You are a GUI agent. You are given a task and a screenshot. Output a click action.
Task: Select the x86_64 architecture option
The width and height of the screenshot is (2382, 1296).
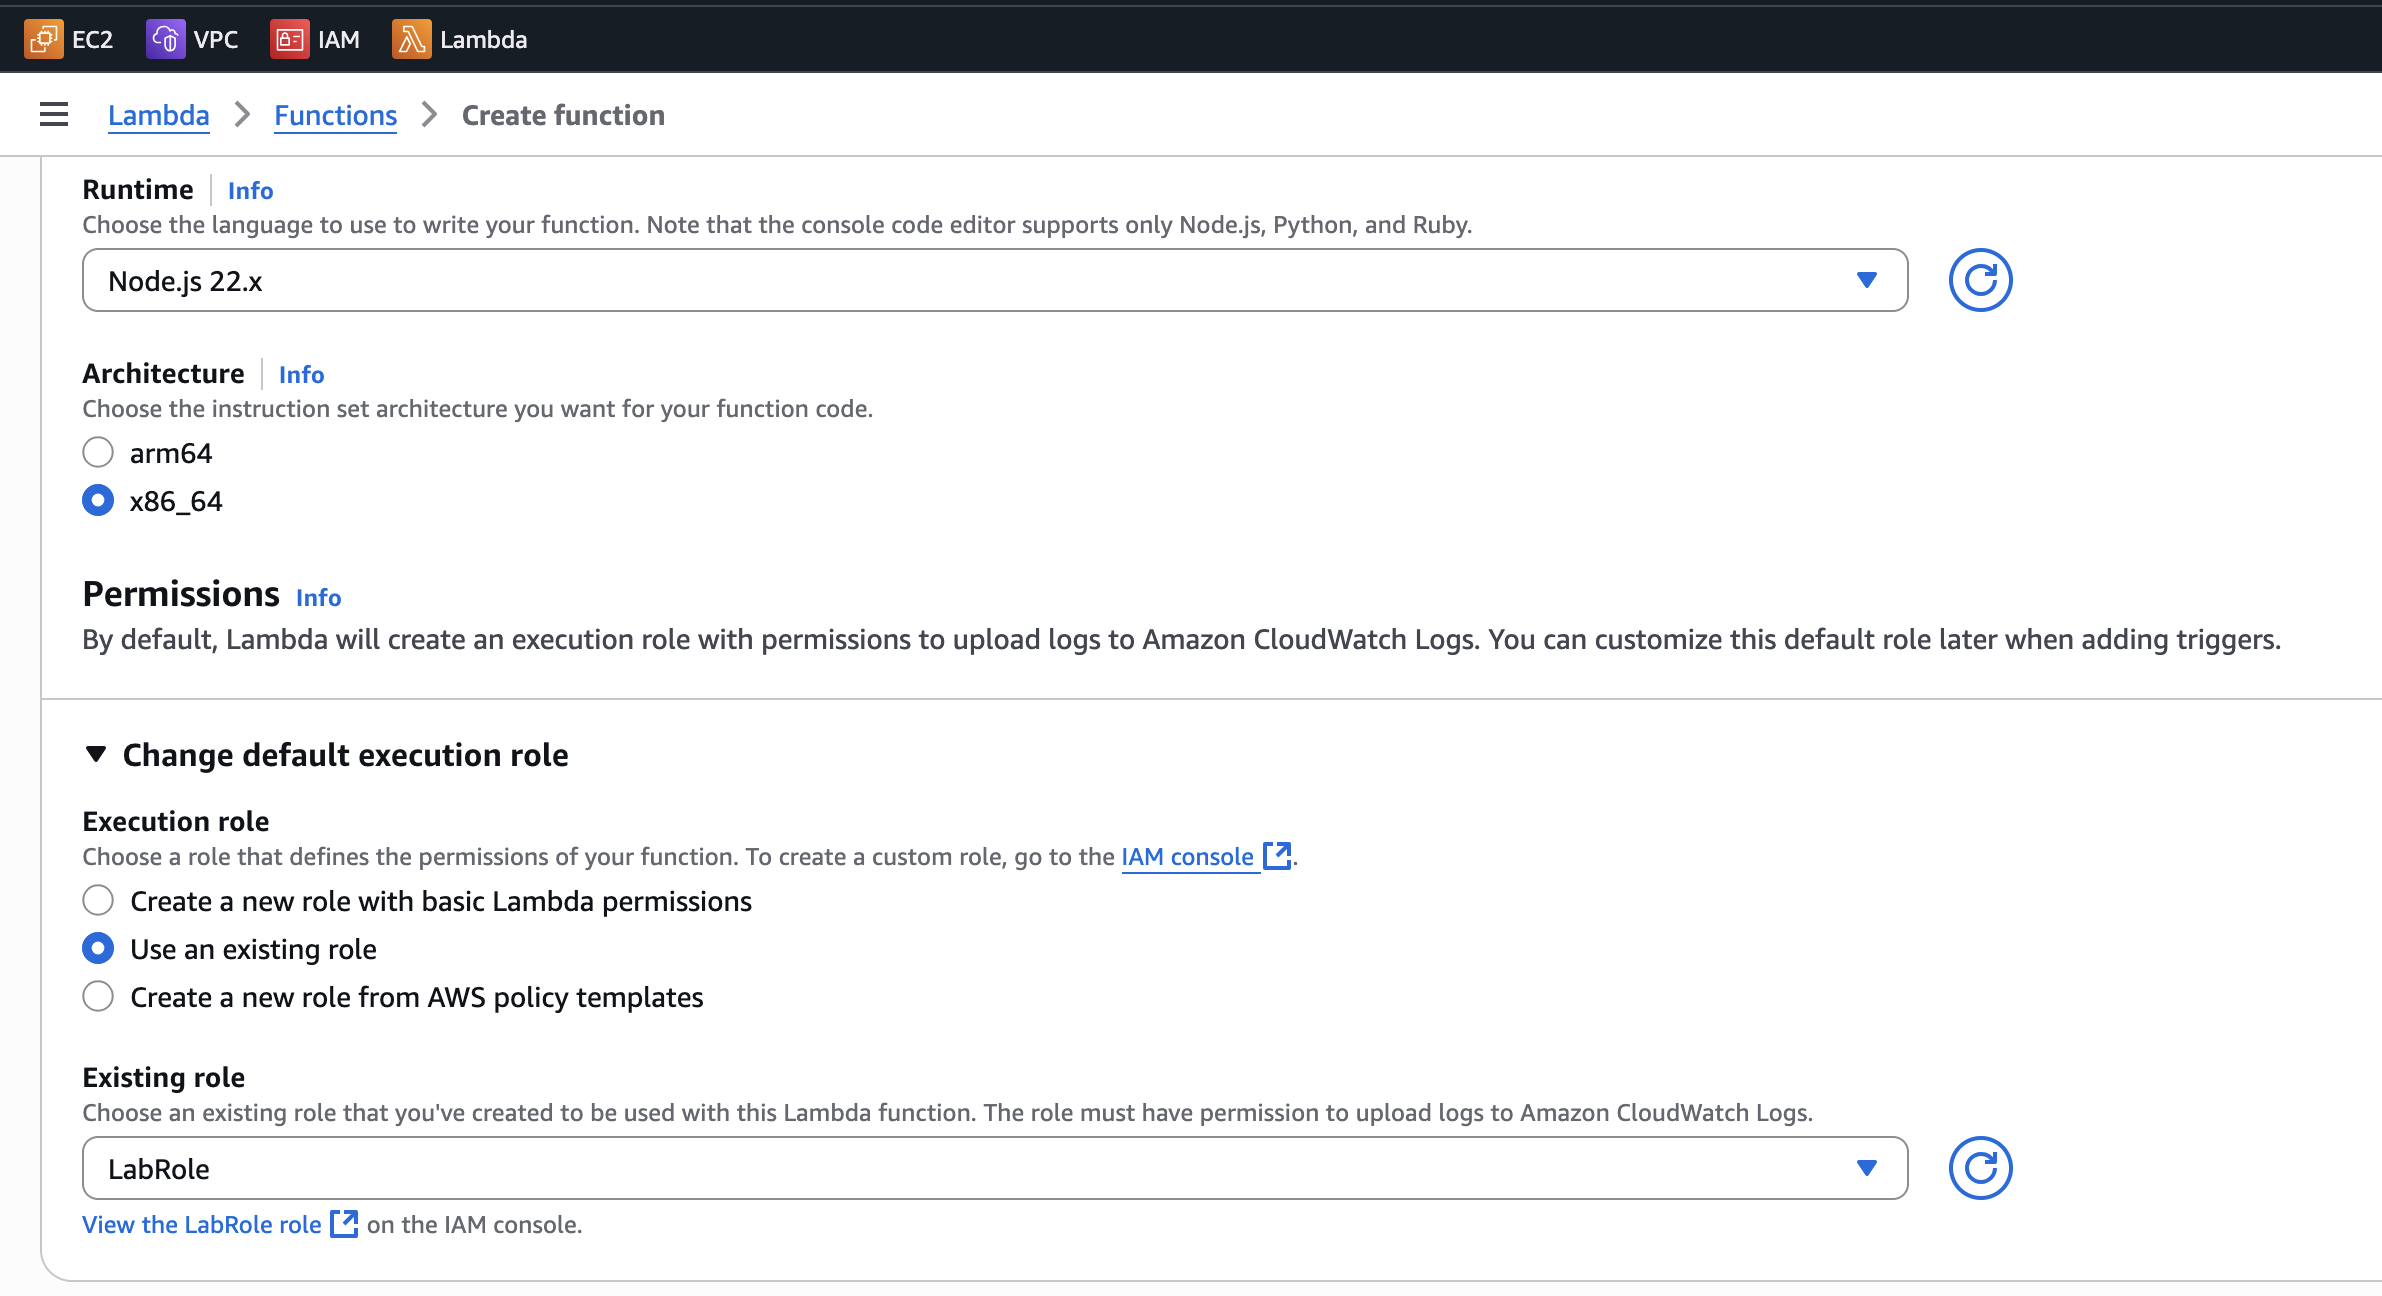point(98,500)
